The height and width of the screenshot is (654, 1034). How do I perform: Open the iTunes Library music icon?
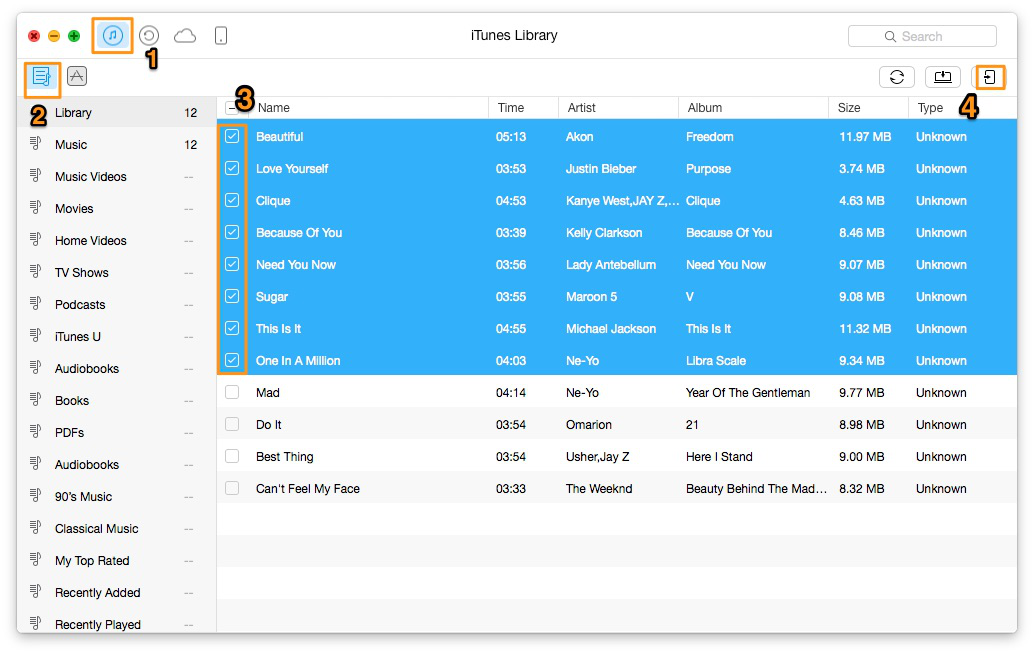[x=113, y=35]
